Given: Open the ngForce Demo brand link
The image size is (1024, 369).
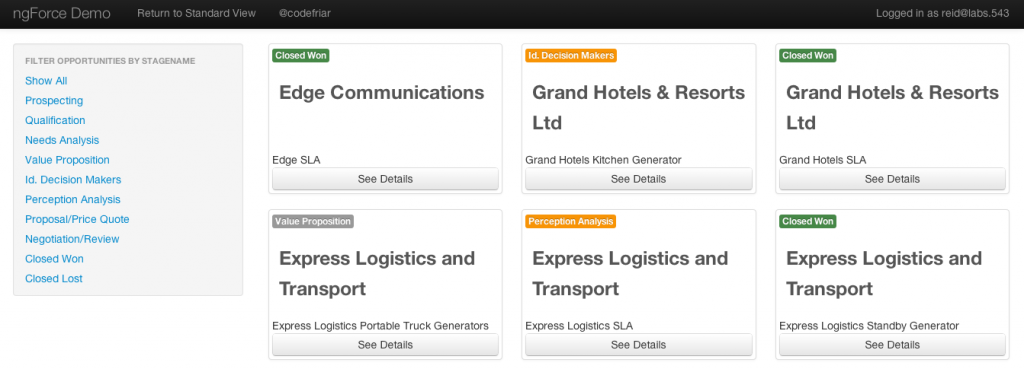Looking at the screenshot, I should pos(61,13).
